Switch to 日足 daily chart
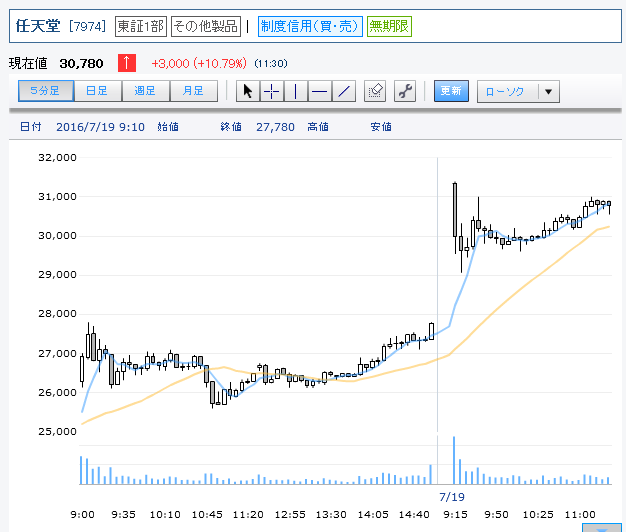Image resolution: width=626 pixels, height=532 pixels. point(98,91)
